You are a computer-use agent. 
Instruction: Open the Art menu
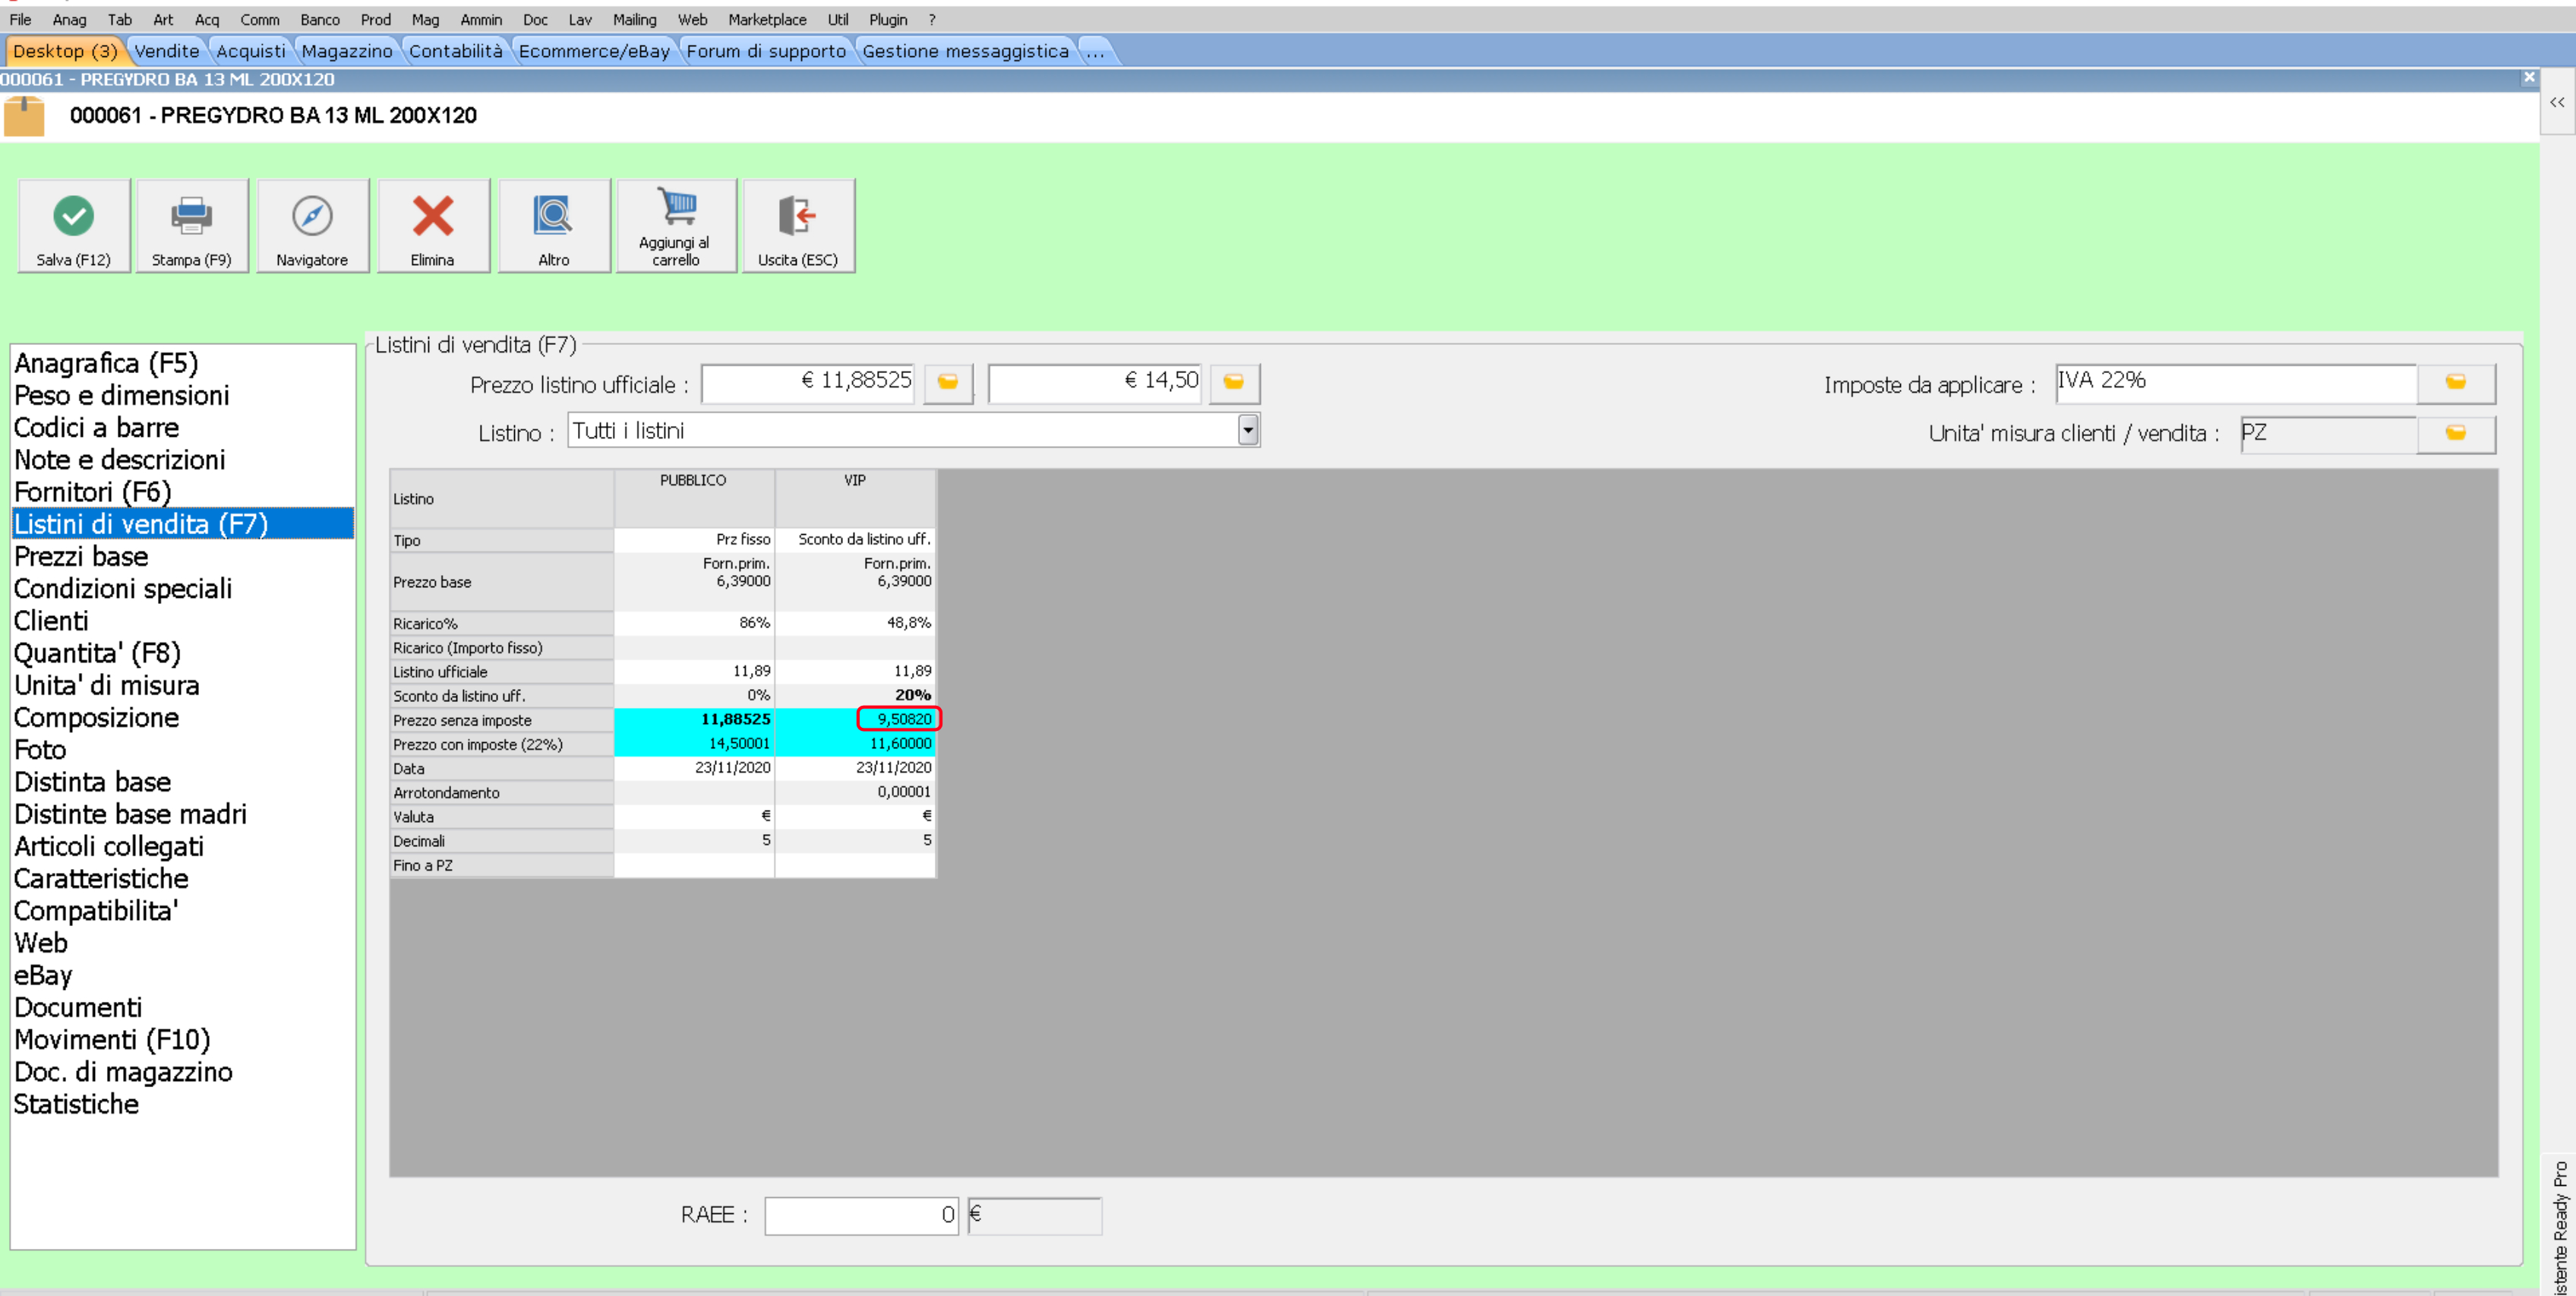click(x=163, y=19)
